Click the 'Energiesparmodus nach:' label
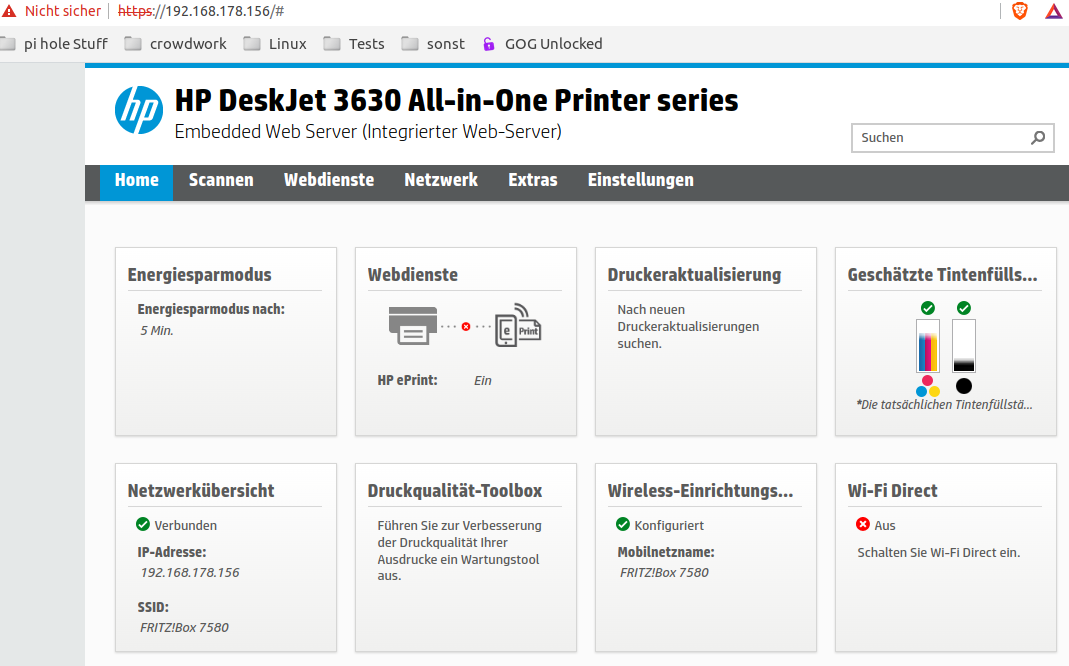This screenshot has height=666, width=1069. tap(211, 309)
